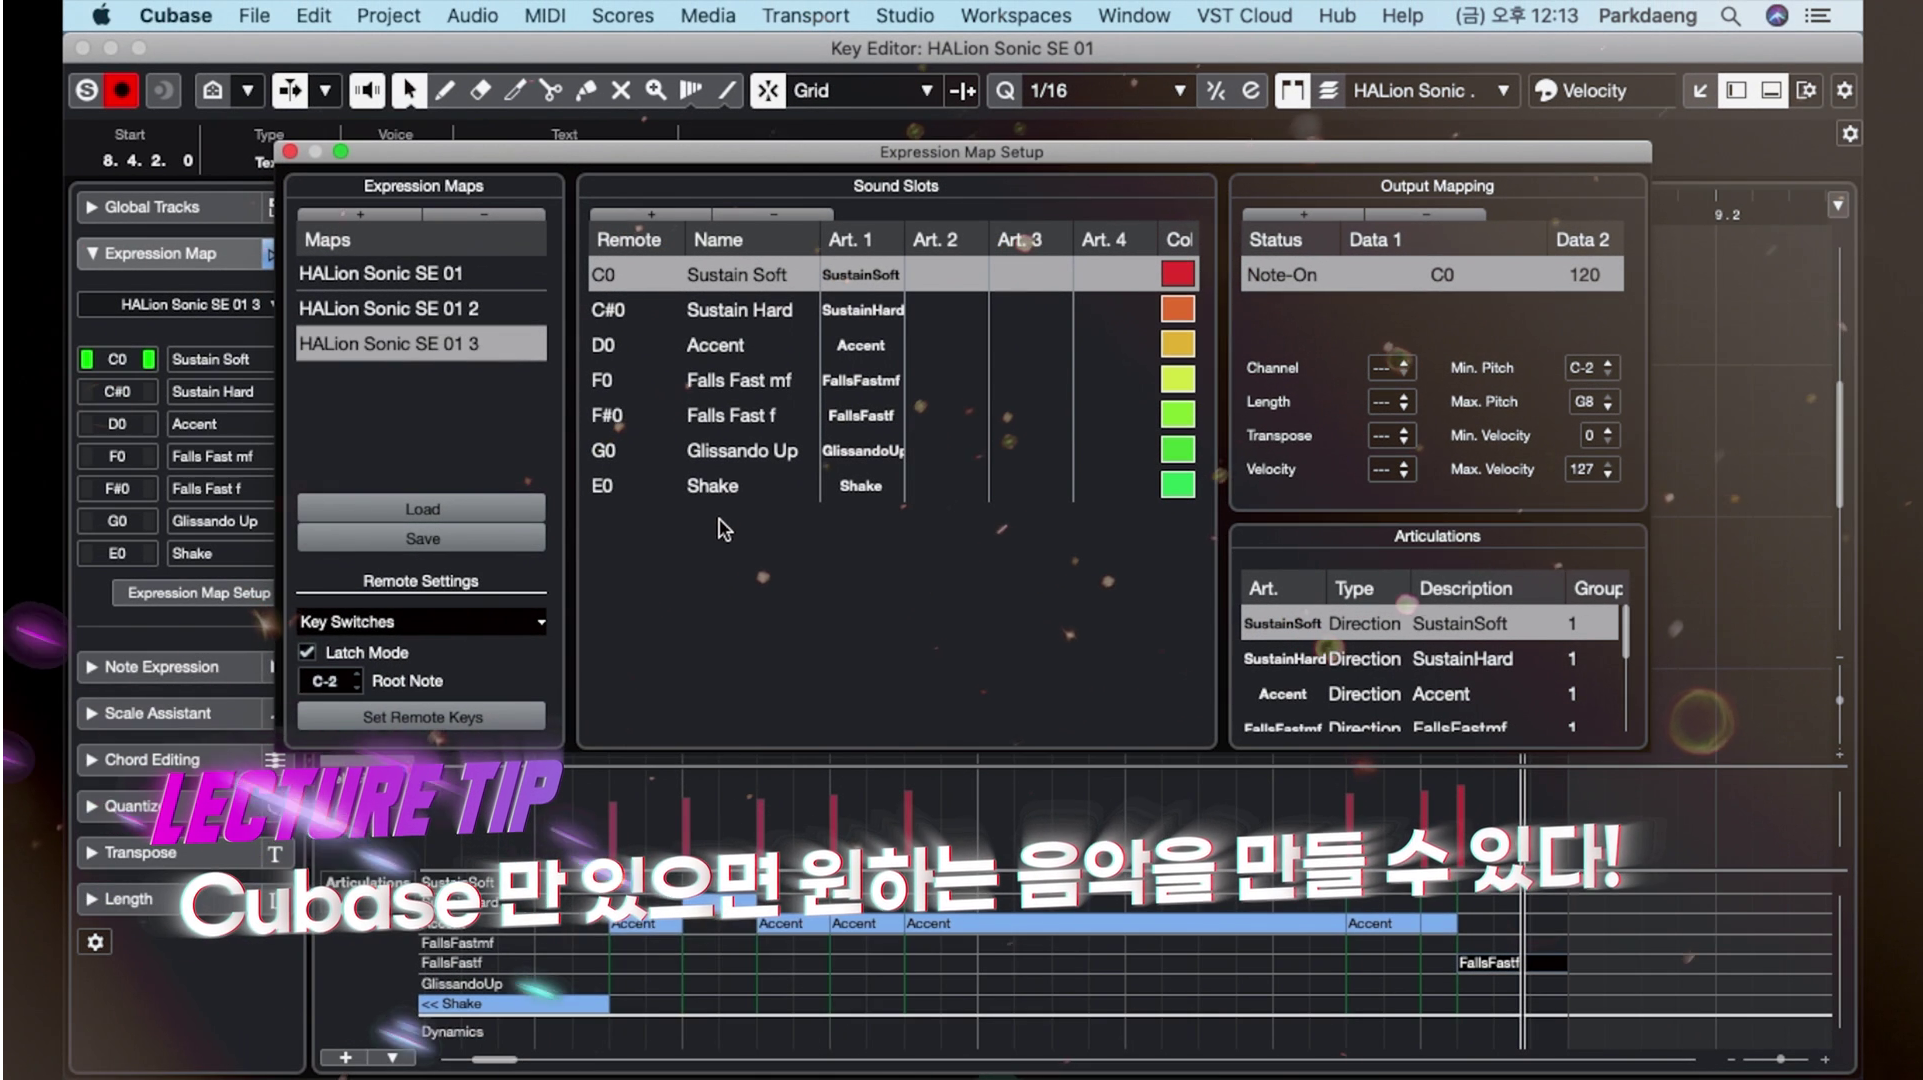The height and width of the screenshot is (1080, 1923).
Task: Click Open in Separate Window arrow icon
Action: 1700,91
